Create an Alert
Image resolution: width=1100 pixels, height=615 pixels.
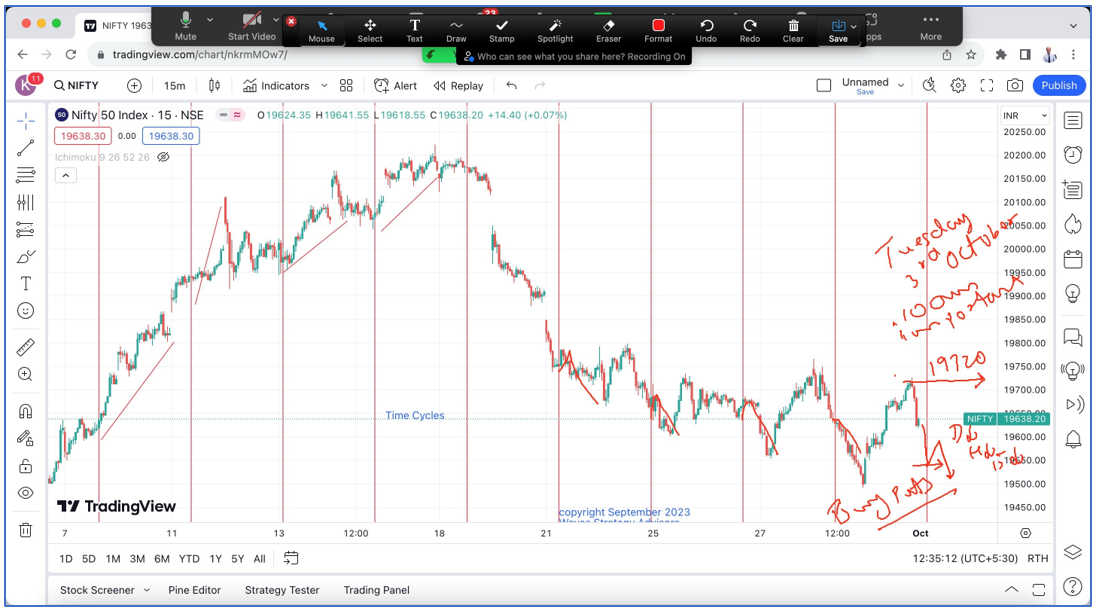pos(396,86)
